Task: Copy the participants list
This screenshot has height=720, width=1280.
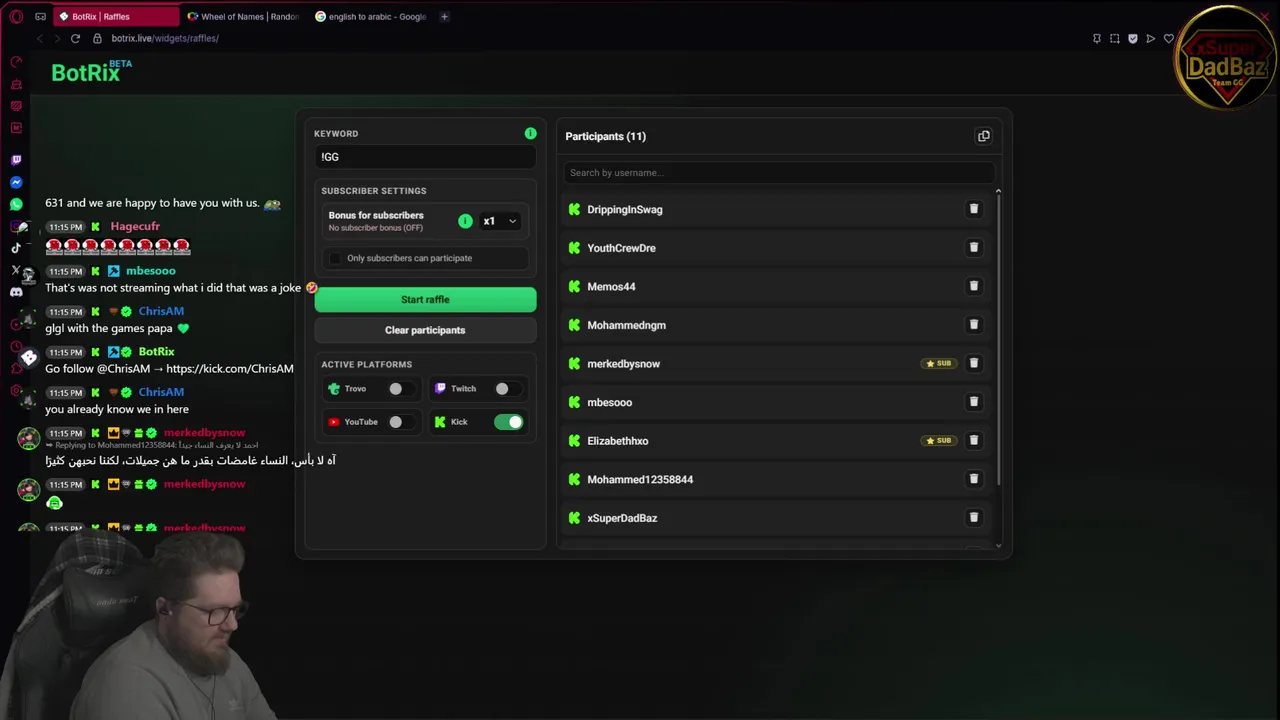Action: (983, 136)
